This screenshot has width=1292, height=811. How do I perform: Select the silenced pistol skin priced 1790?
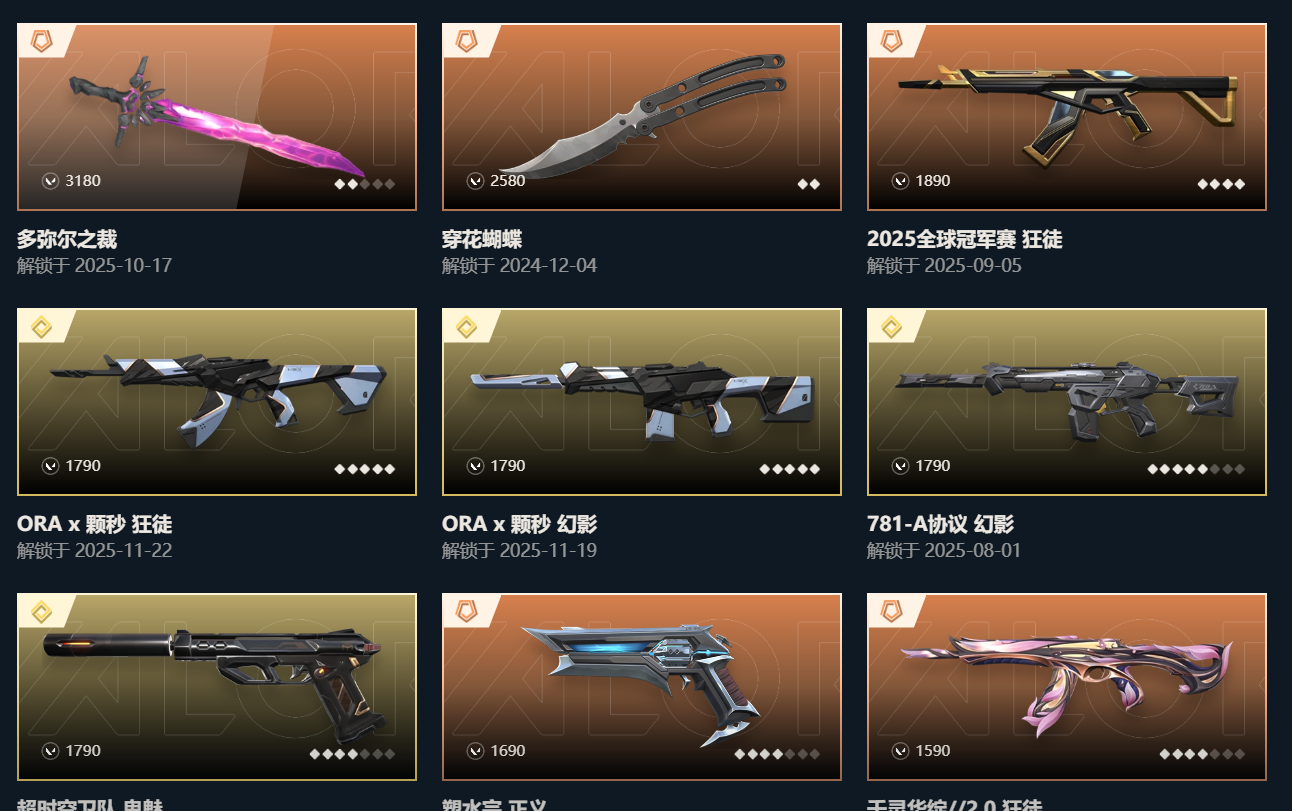coord(217,687)
